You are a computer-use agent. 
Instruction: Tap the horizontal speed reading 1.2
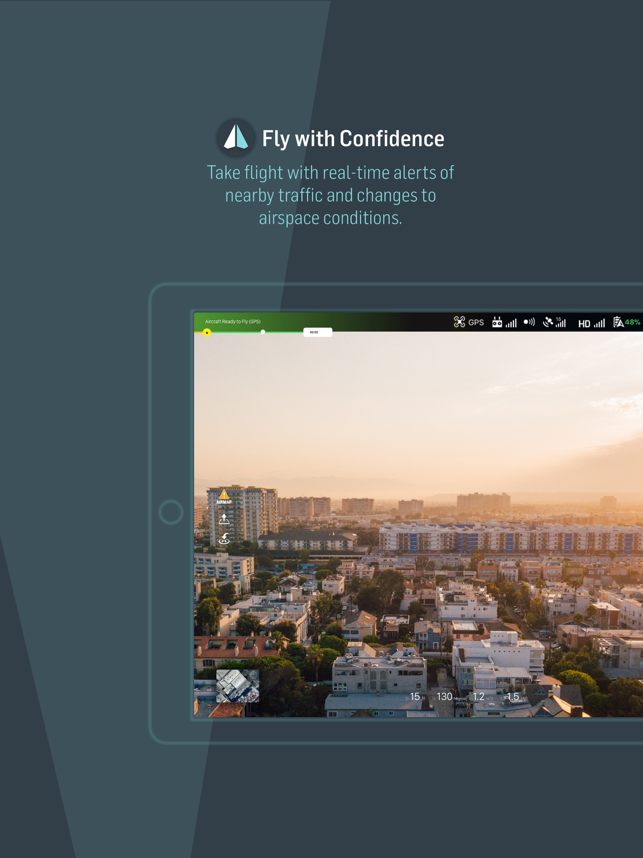478,697
